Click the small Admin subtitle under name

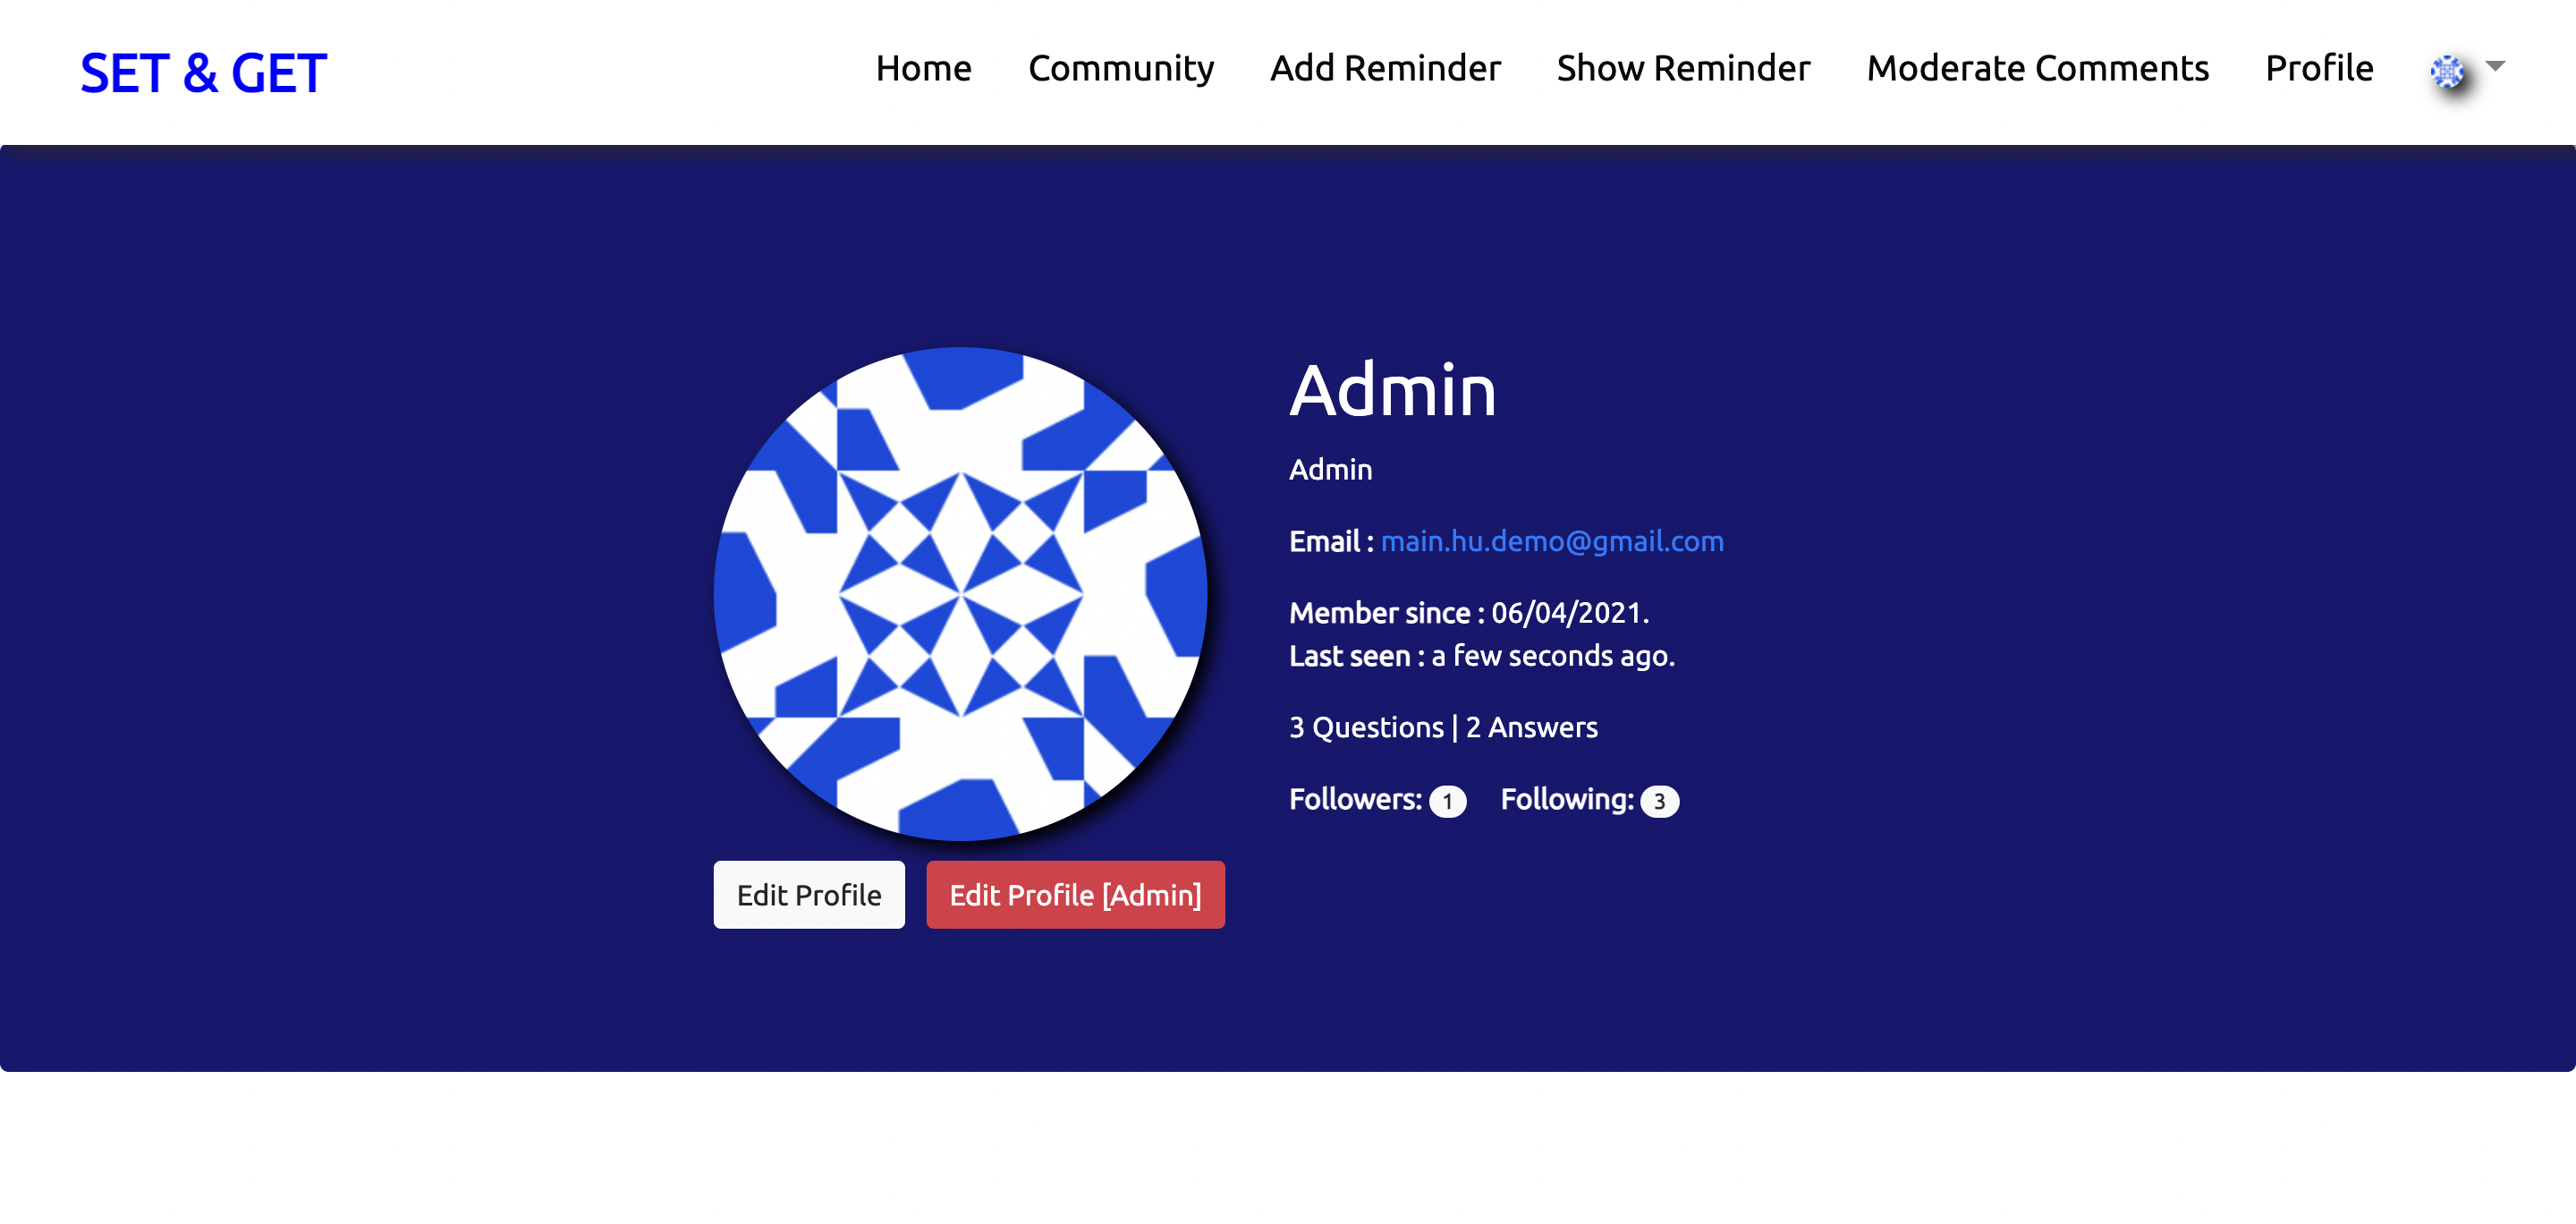[1330, 469]
